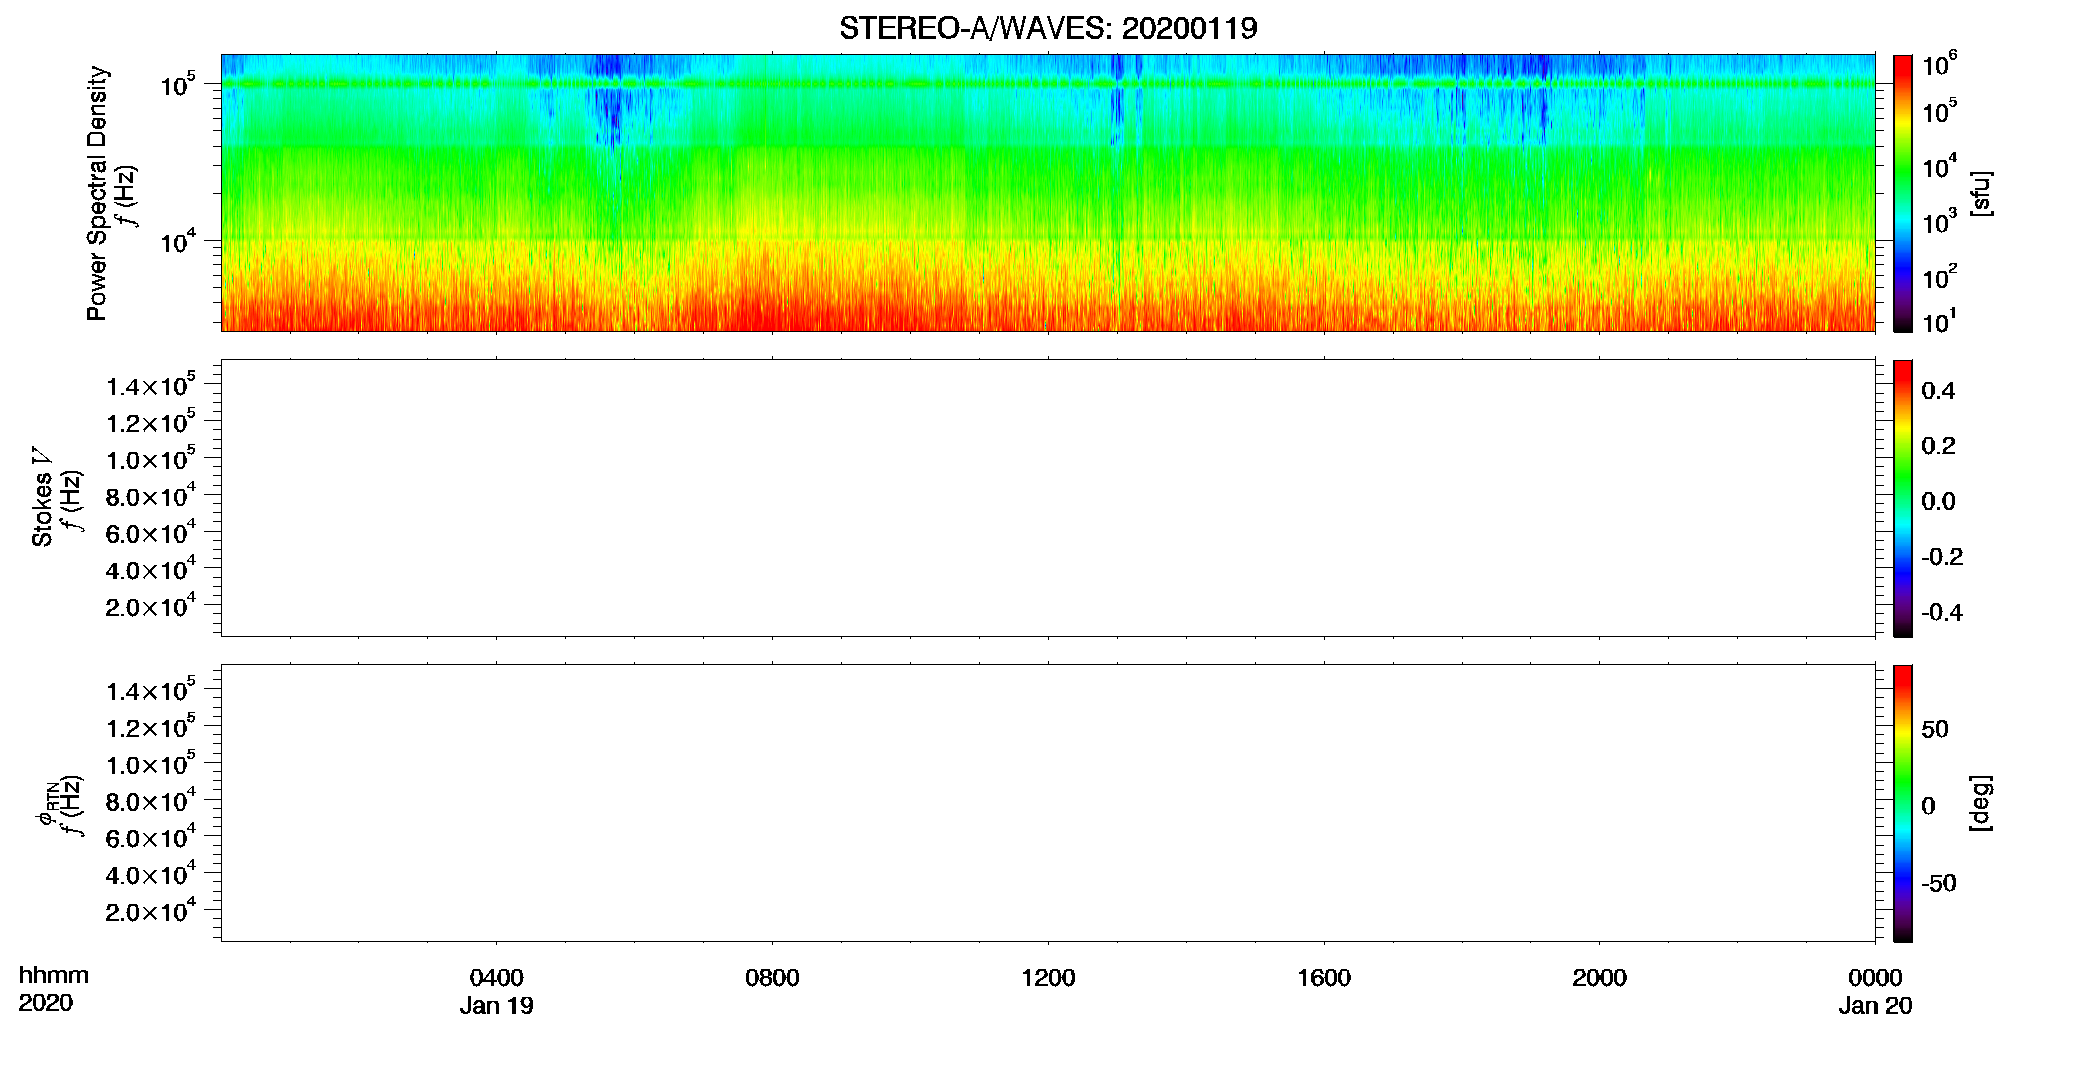The height and width of the screenshot is (1080, 2096).
Task: Click the empty phi RTN plot panel
Action: [1048, 803]
